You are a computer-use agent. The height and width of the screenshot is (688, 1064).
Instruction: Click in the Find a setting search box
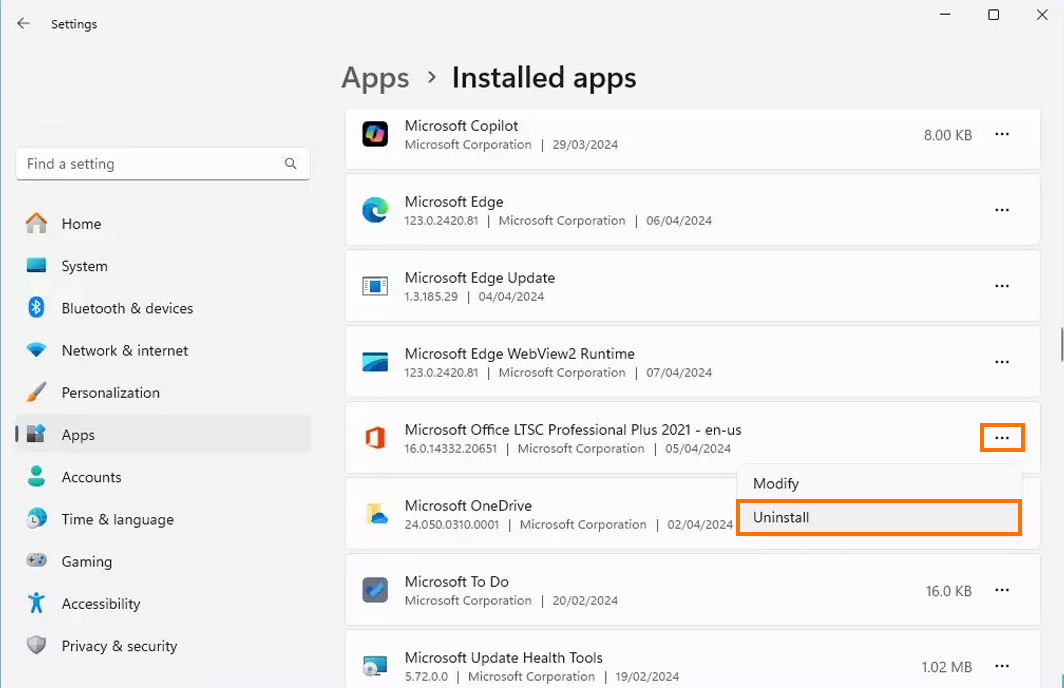click(x=163, y=164)
